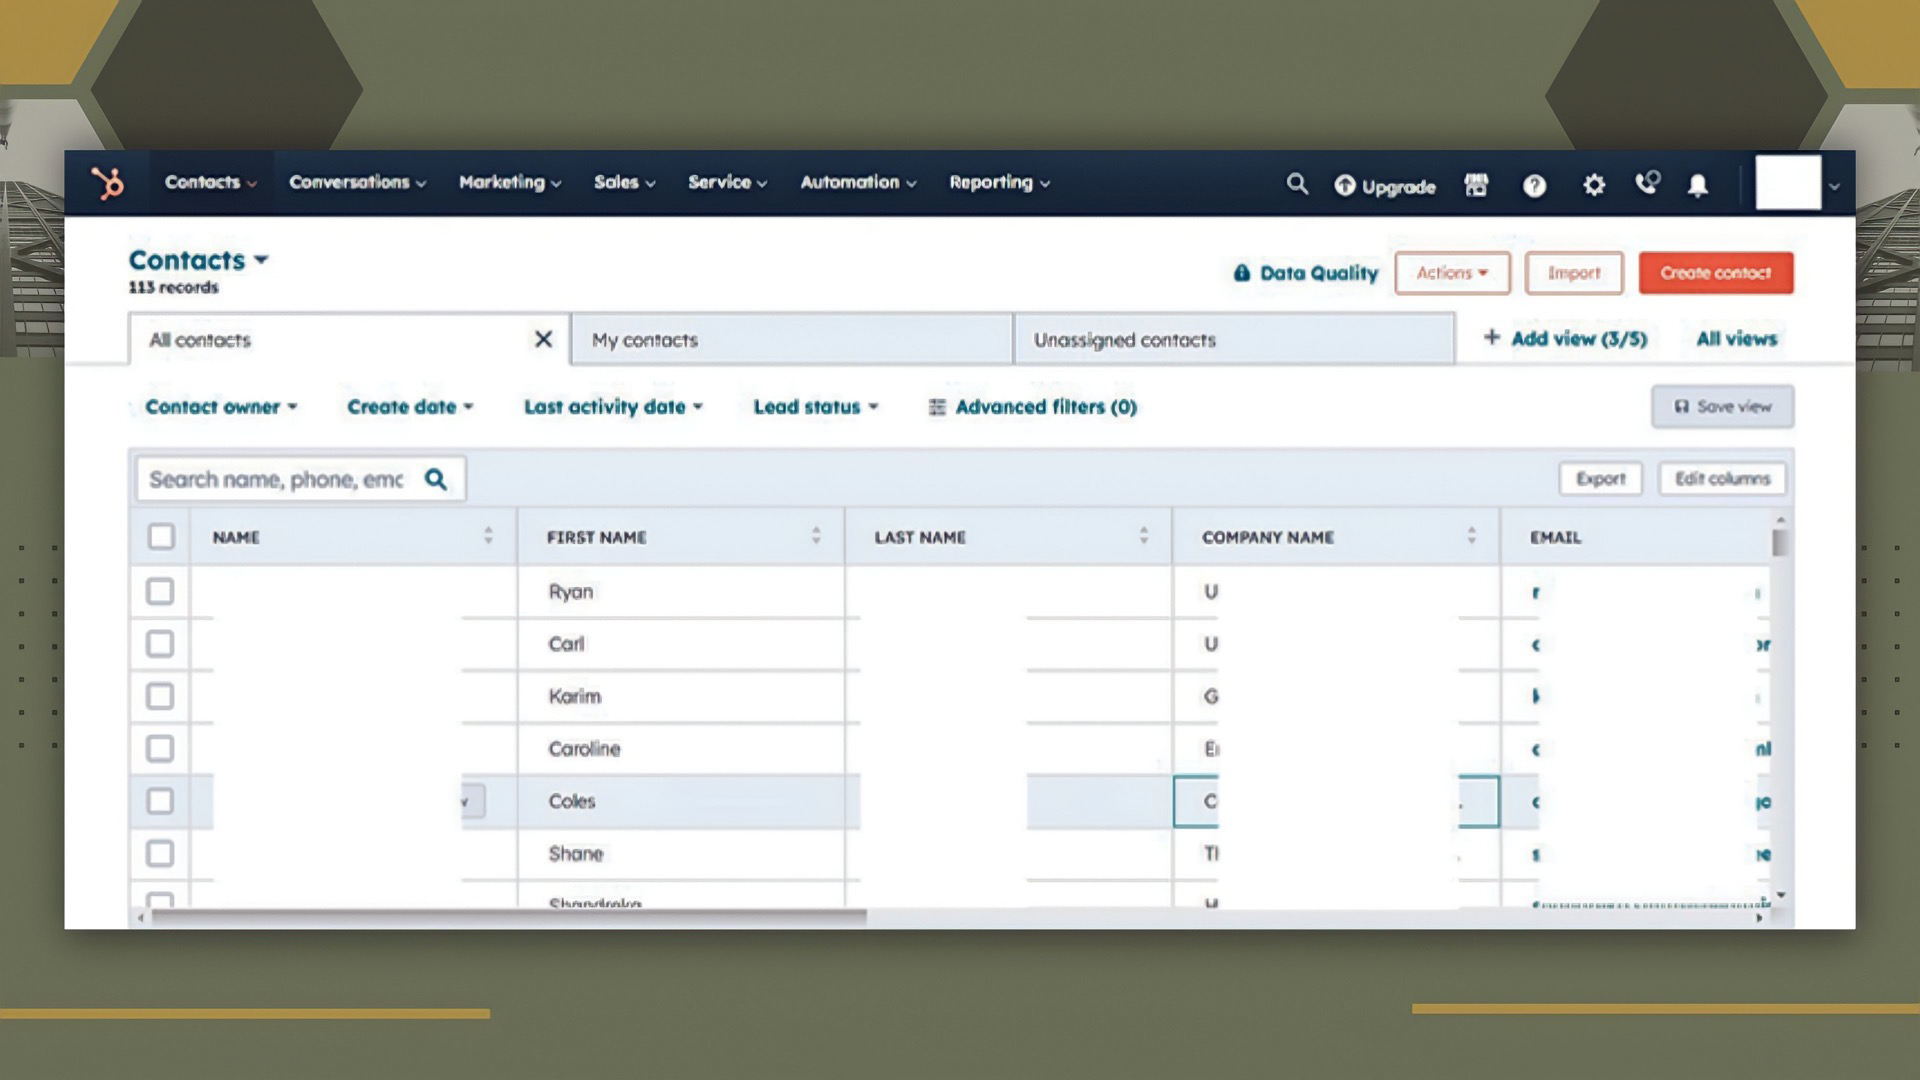The width and height of the screenshot is (1920, 1080).
Task: Check the box for Ryan's row
Action: point(160,592)
